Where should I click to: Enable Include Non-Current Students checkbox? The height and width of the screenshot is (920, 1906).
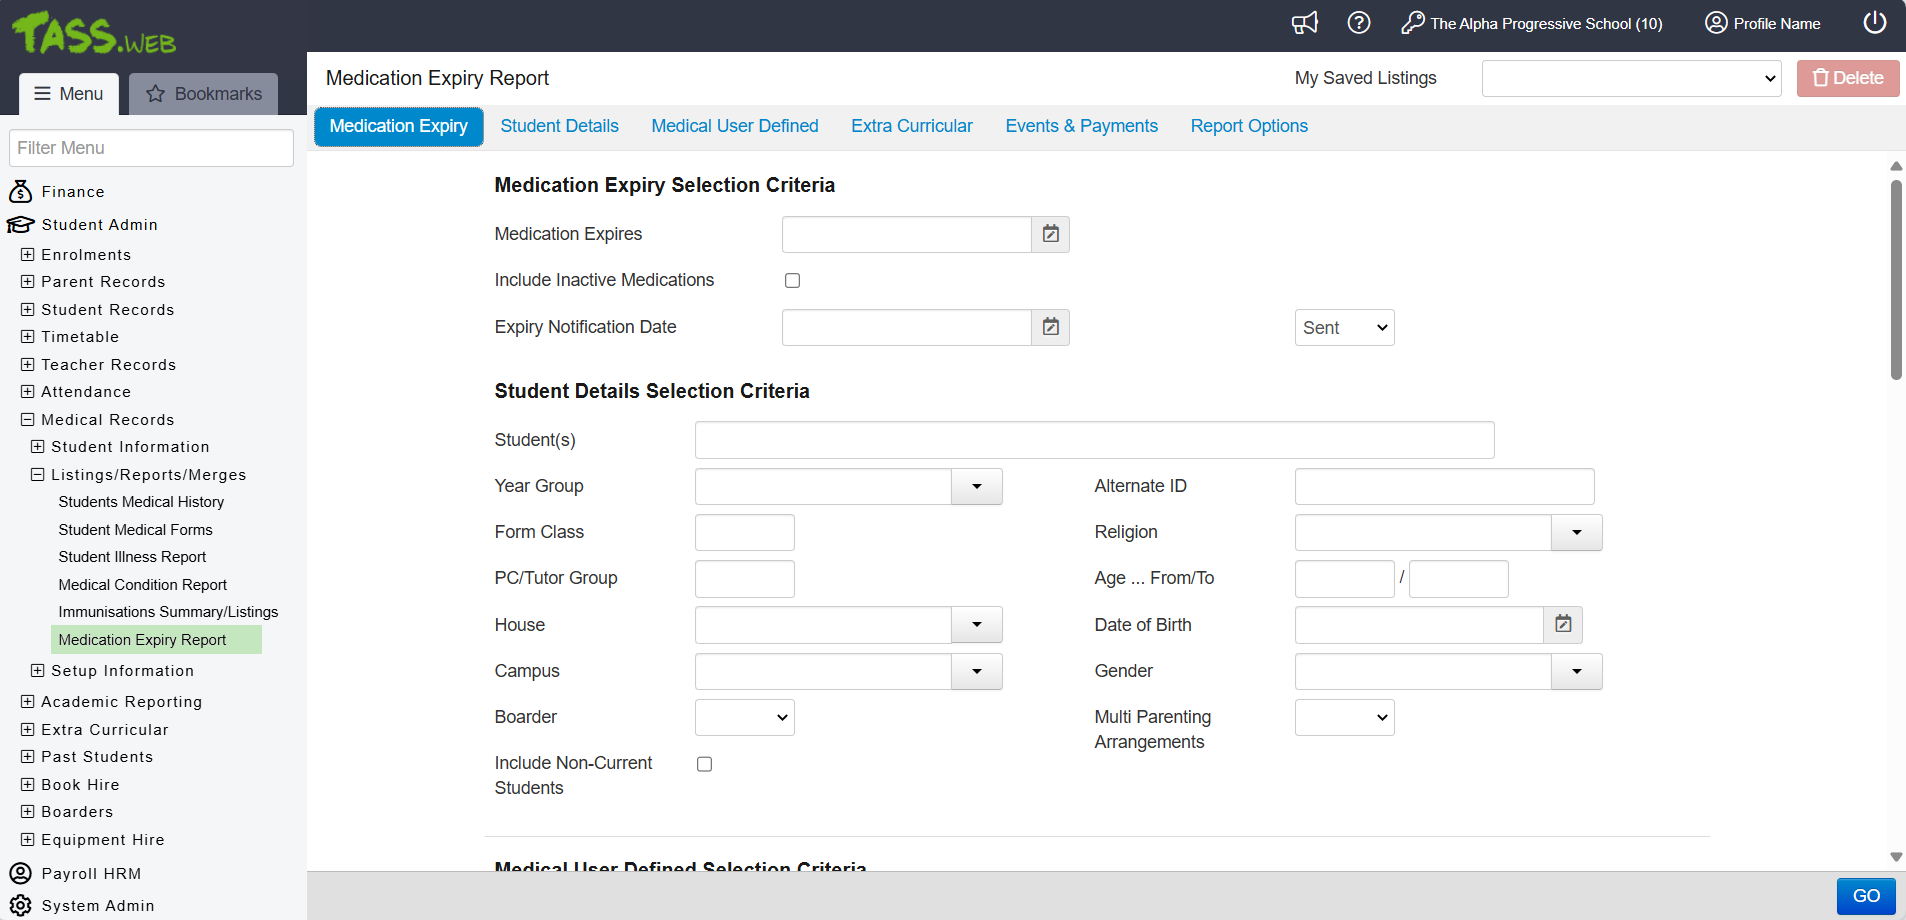704,764
